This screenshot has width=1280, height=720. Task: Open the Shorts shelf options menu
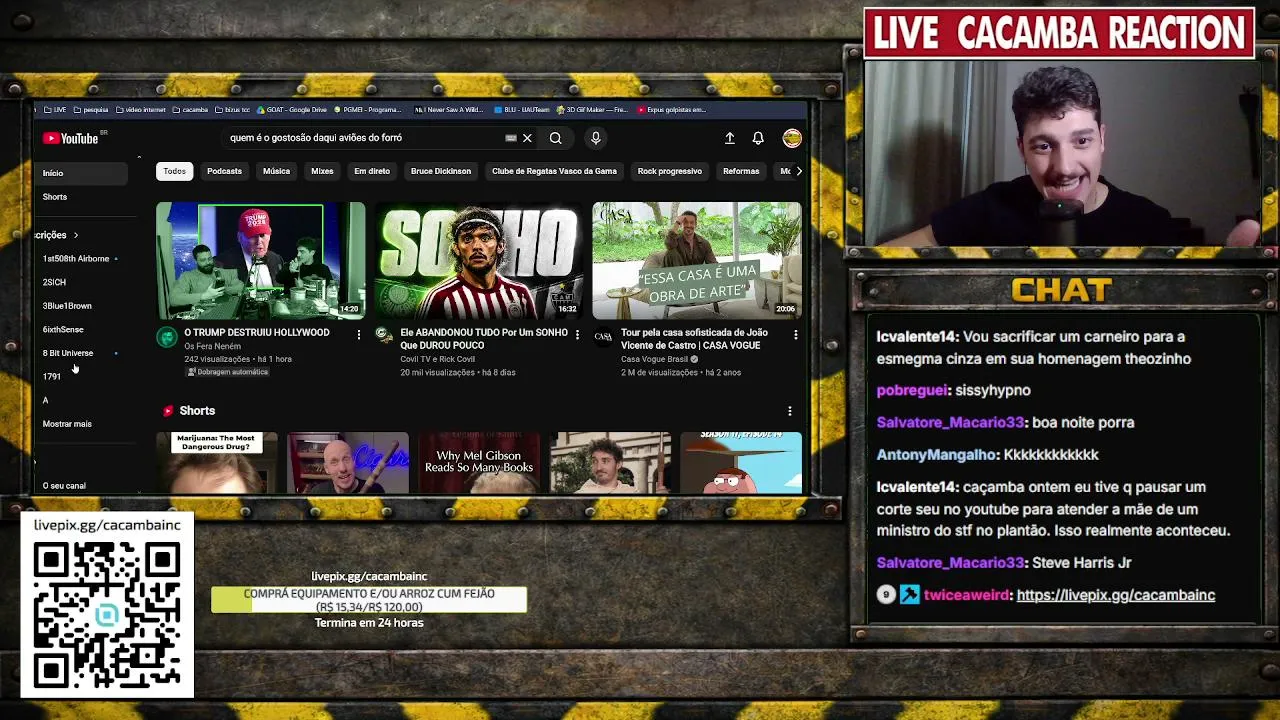click(x=789, y=411)
